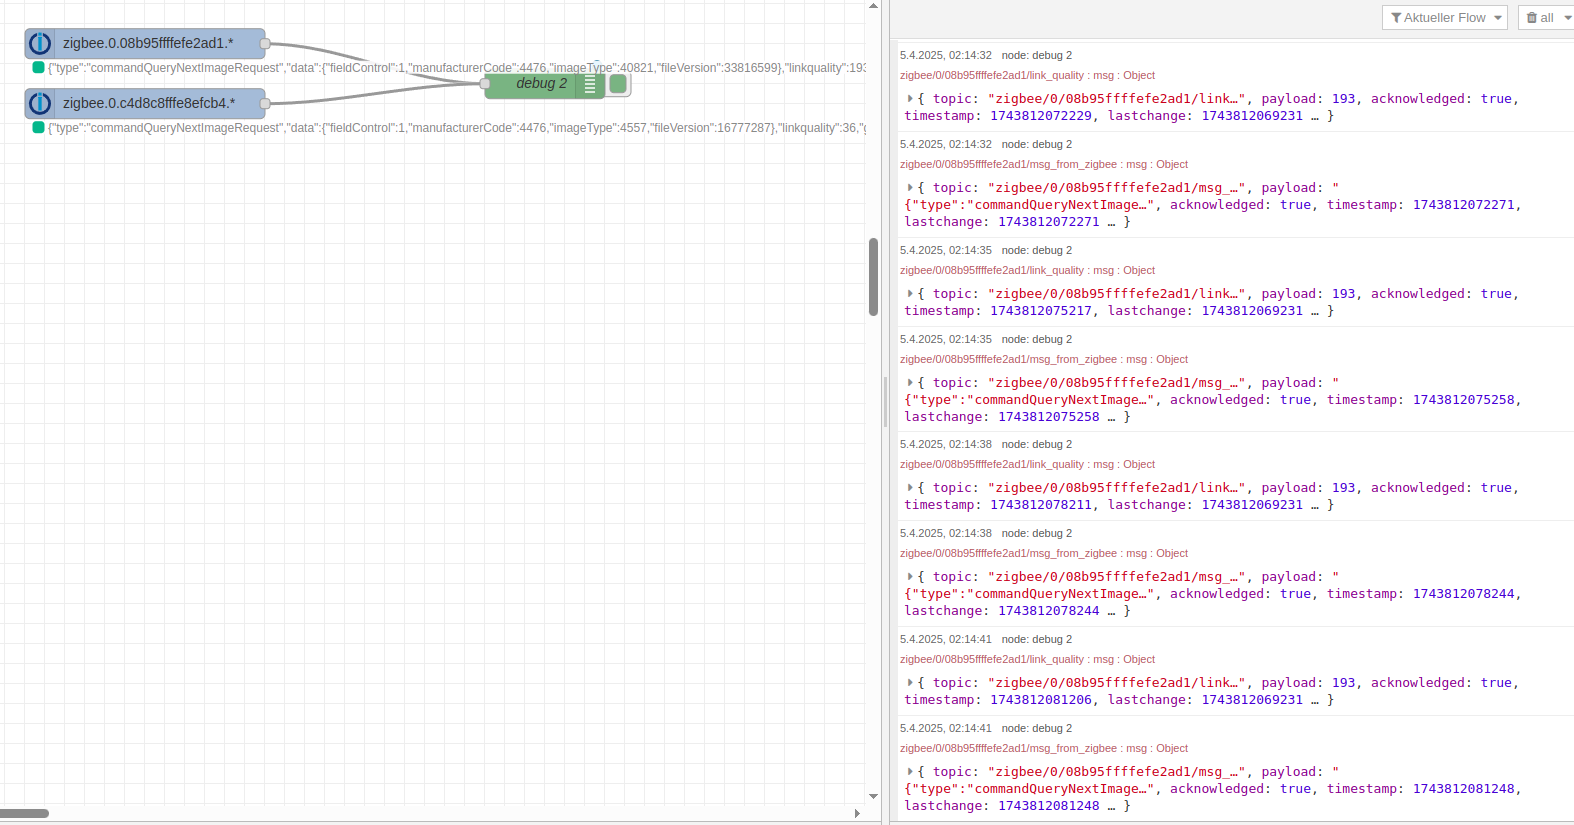Expand the 02:14:32 link_quality message object

pos(910,99)
